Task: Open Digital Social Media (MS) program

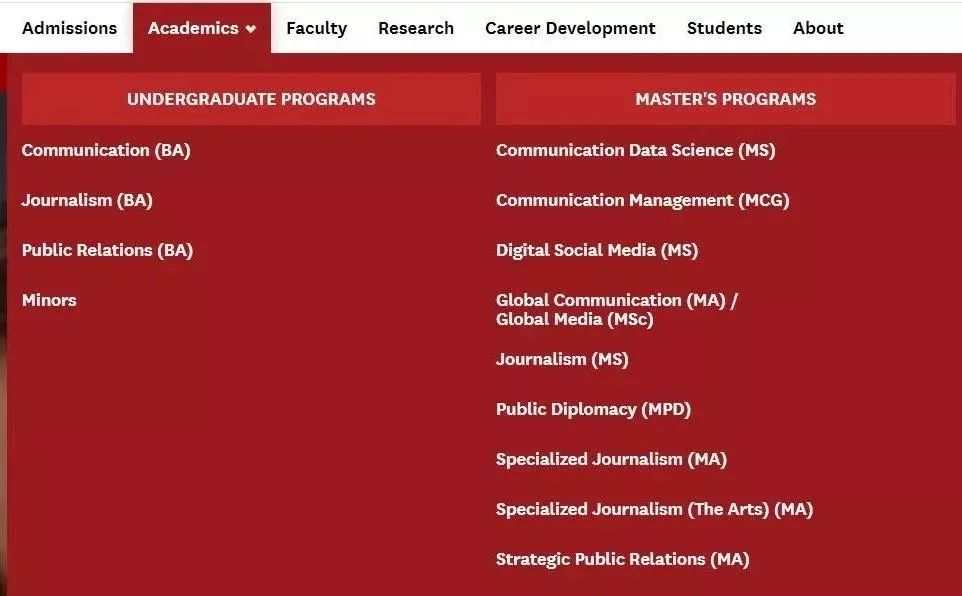Action: pos(596,250)
